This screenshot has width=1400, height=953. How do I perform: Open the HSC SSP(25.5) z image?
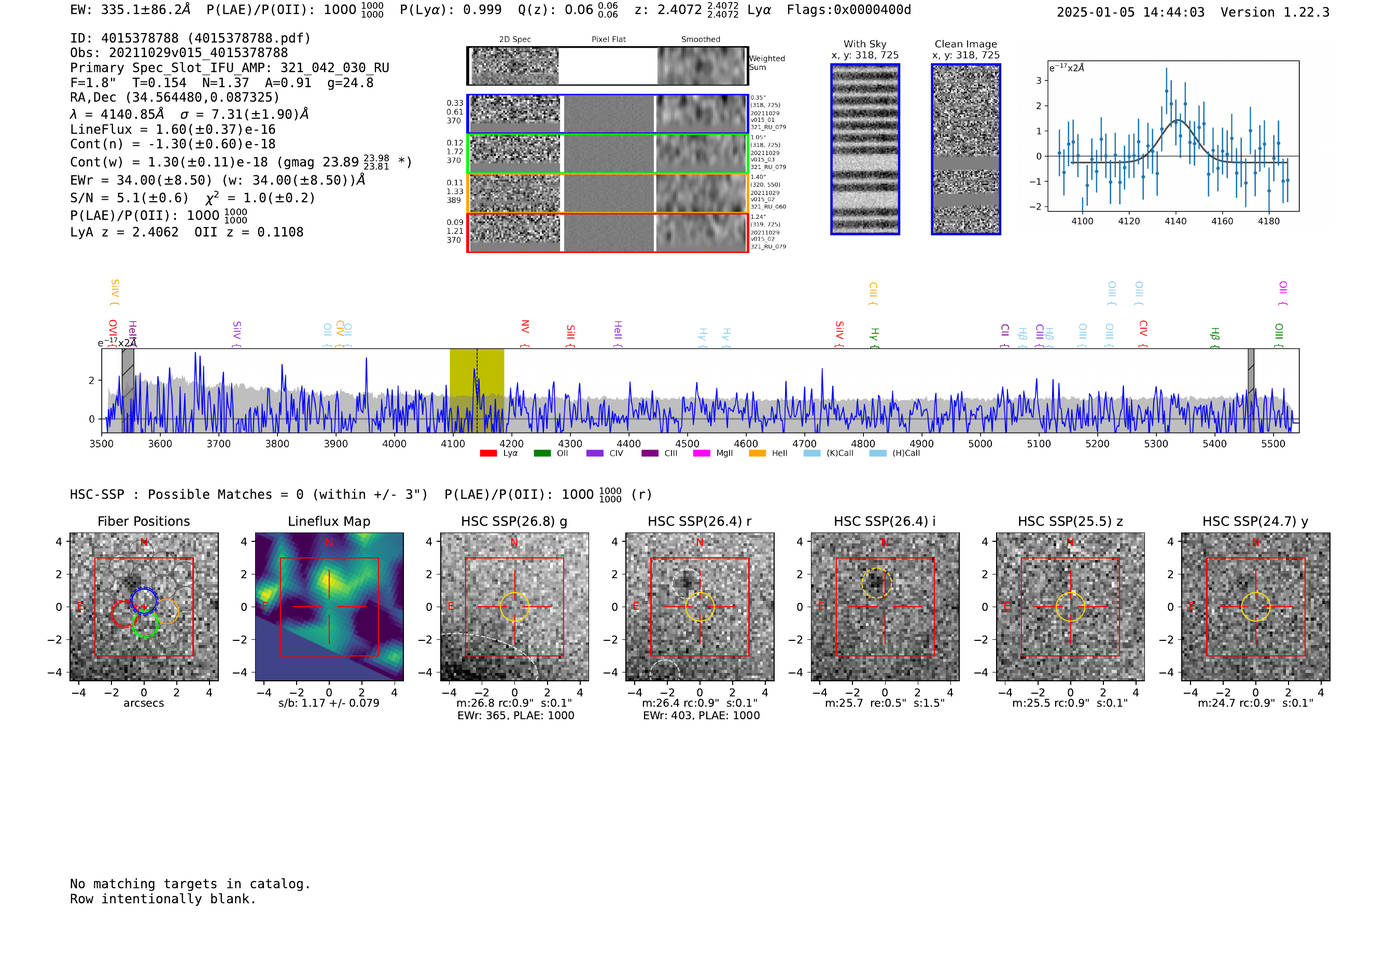1070,607
